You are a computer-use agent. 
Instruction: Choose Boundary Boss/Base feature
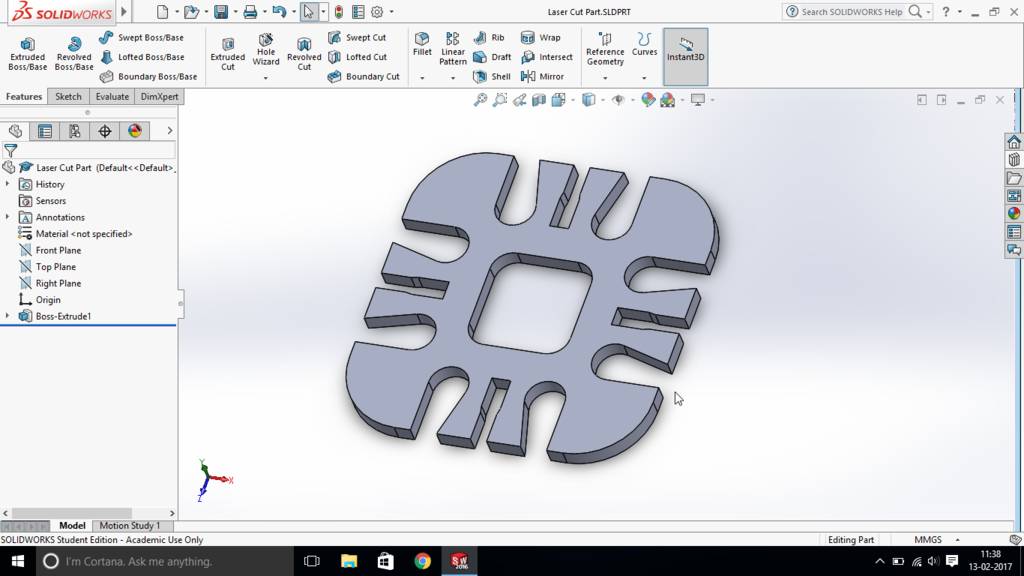pyautogui.click(x=148, y=76)
